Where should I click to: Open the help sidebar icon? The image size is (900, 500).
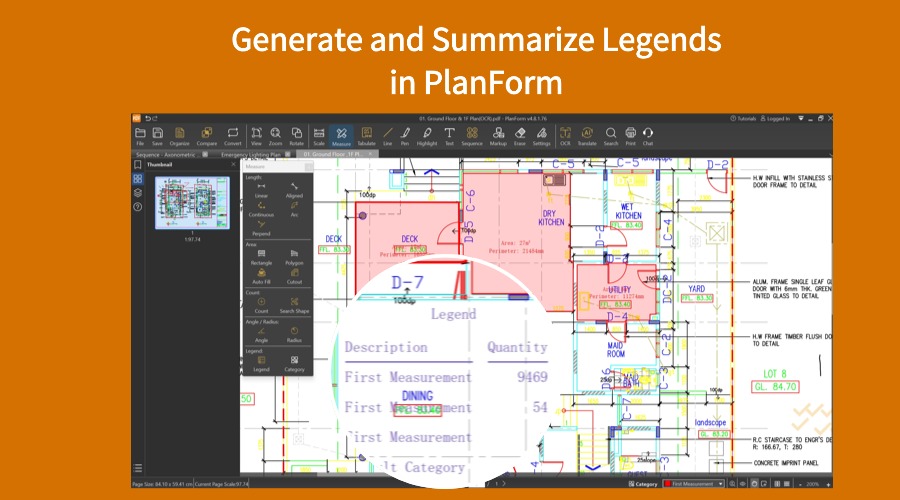tap(138, 207)
